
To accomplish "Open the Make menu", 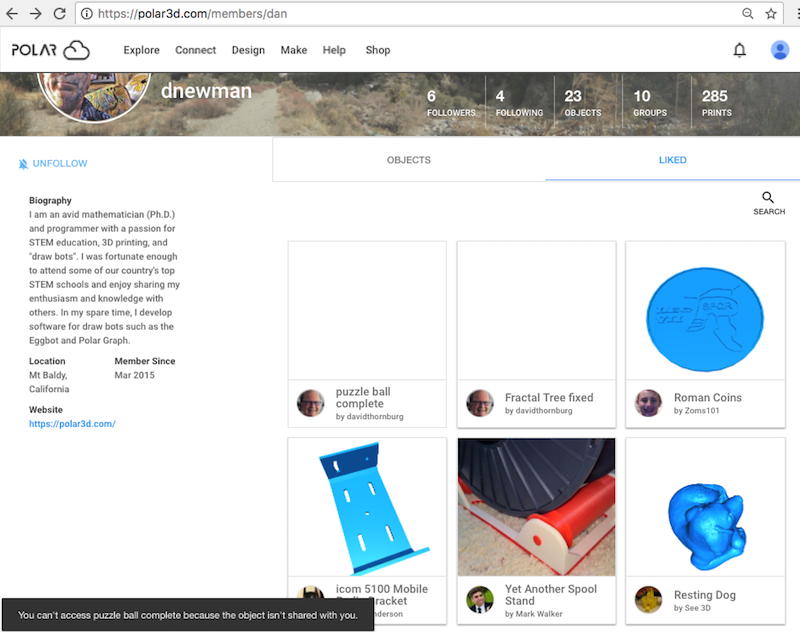I will pyautogui.click(x=293, y=50).
